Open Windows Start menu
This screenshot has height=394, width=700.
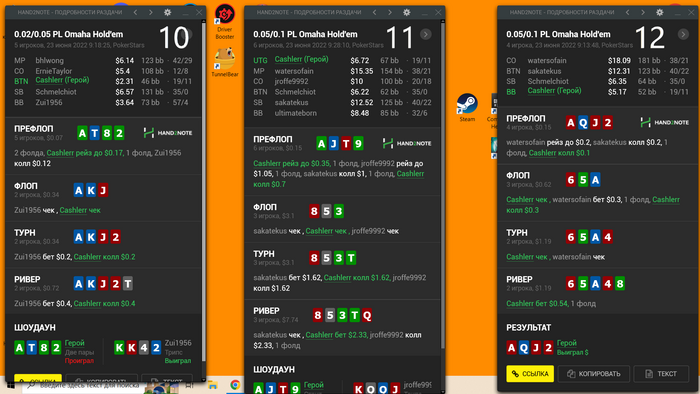click(x=10, y=385)
